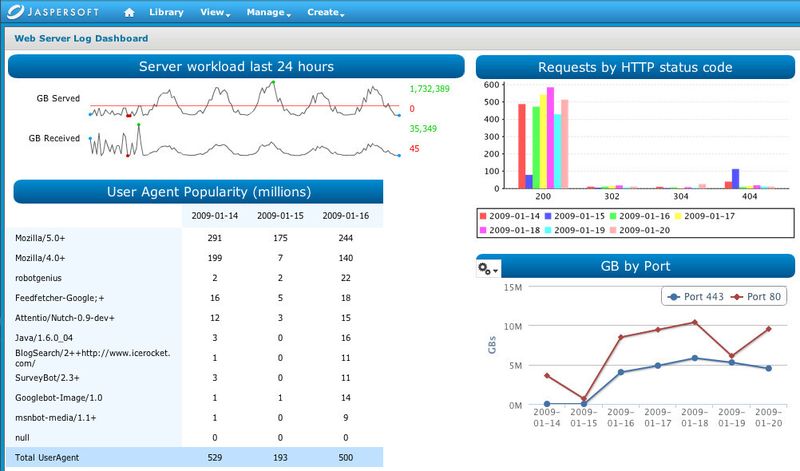This screenshot has height=471, width=800.
Task: Click the tall magenta bar for status 200
Action: [x=550, y=138]
